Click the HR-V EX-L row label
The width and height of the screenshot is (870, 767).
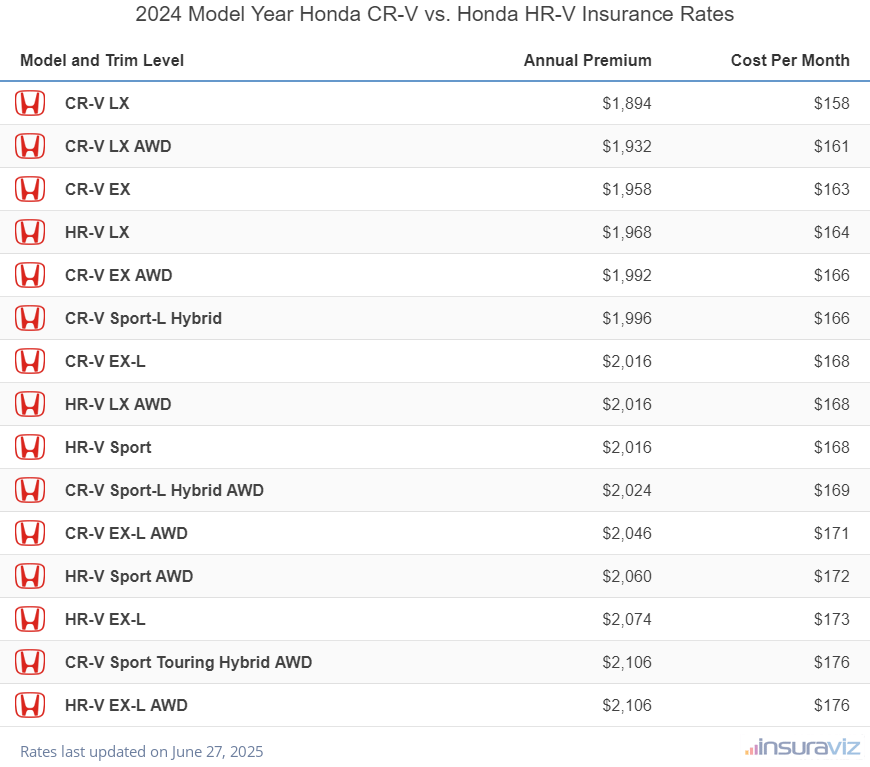click(105, 619)
